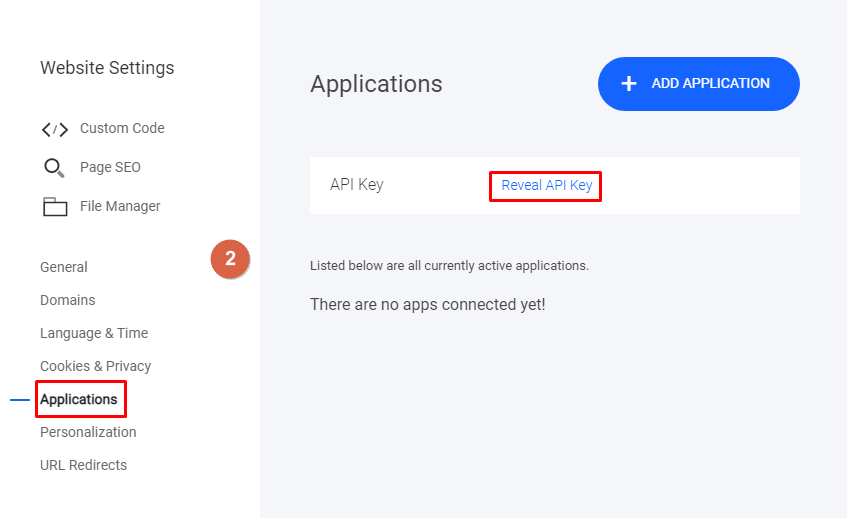Click the File Manager folder icon

(55, 207)
